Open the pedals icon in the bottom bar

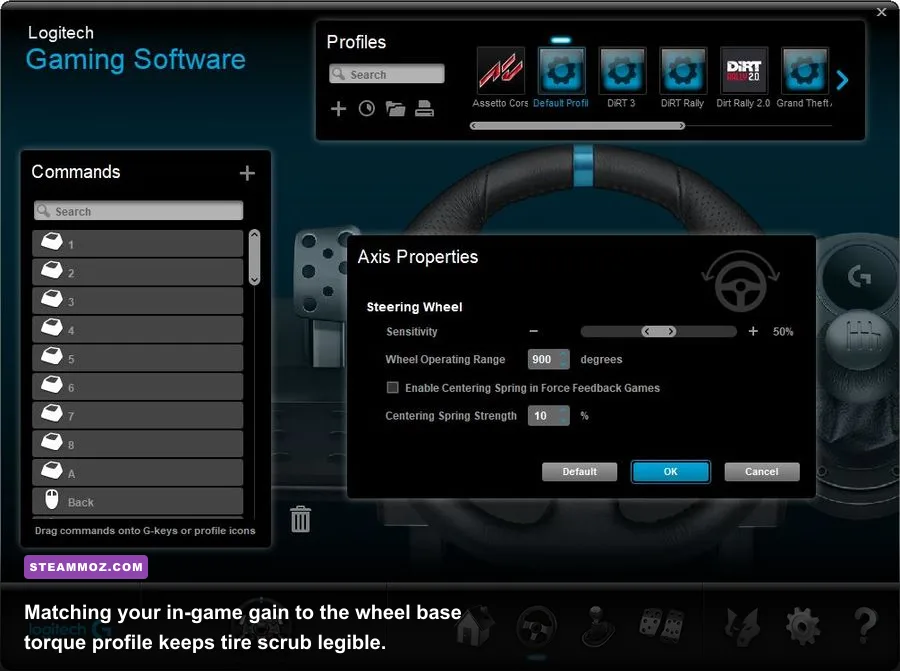662,626
